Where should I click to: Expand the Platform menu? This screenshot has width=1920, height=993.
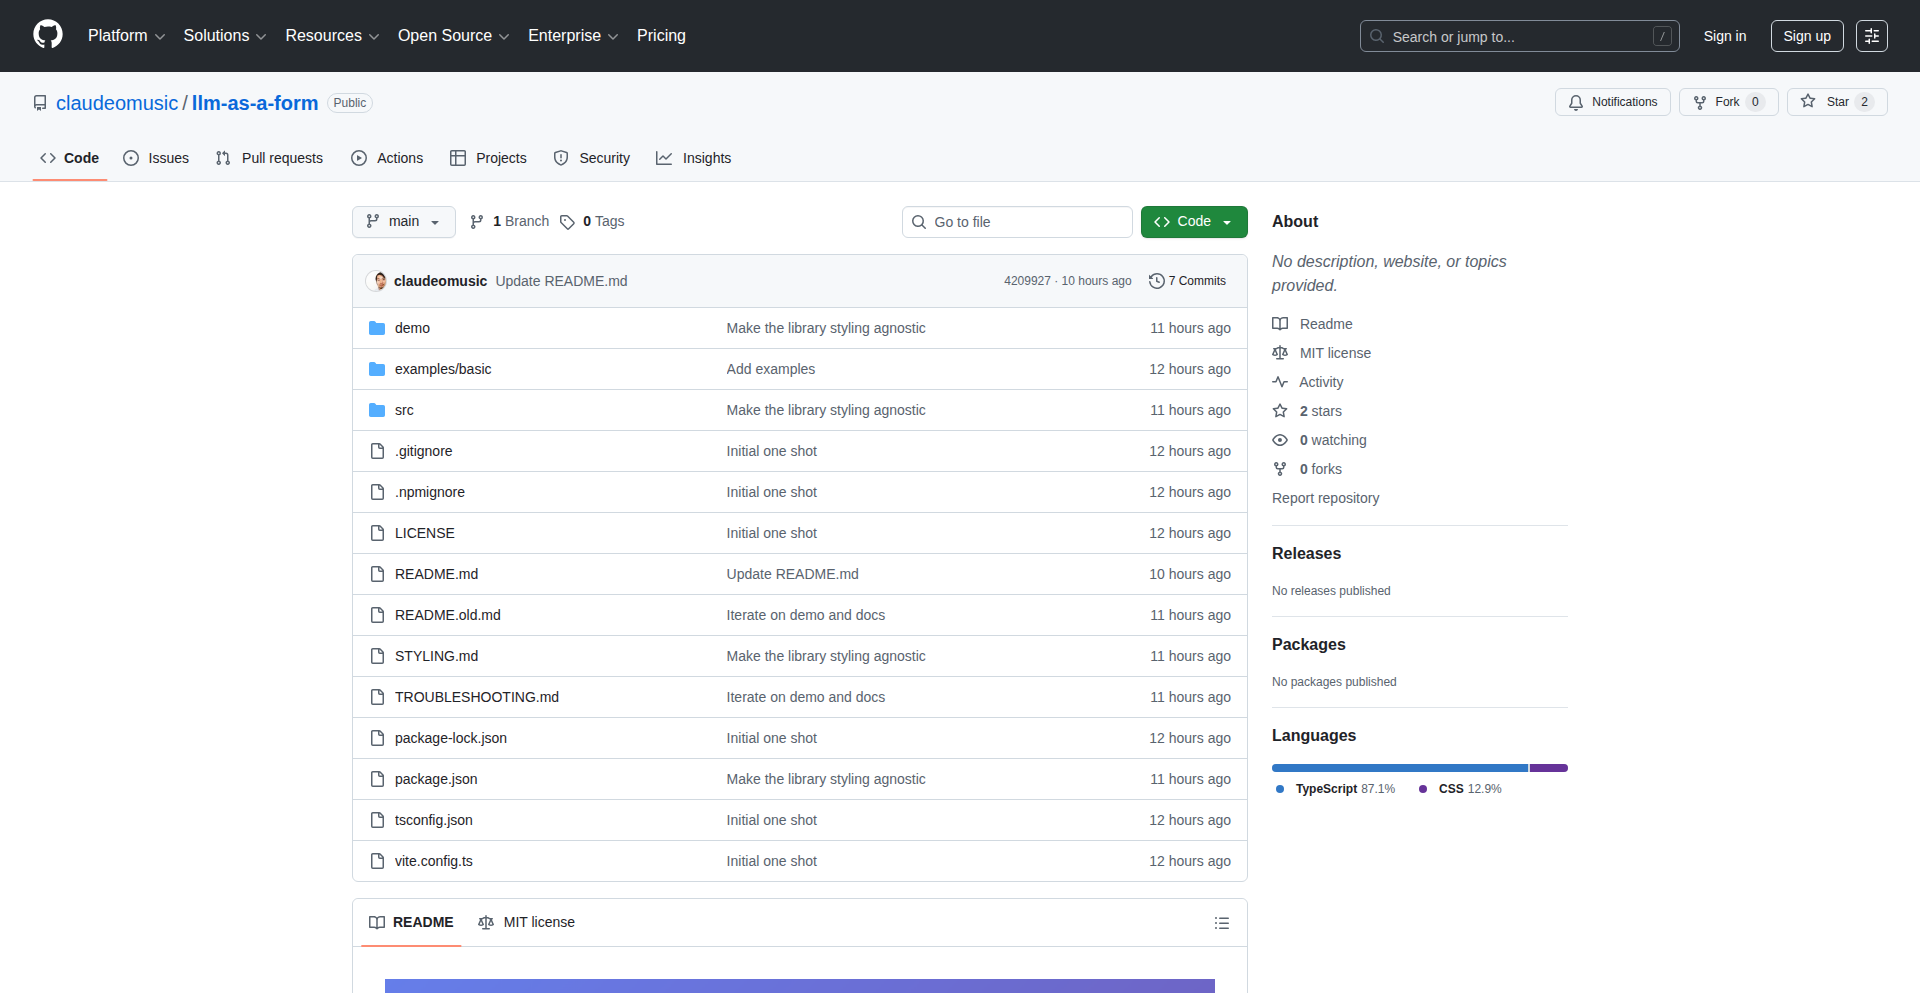[126, 36]
